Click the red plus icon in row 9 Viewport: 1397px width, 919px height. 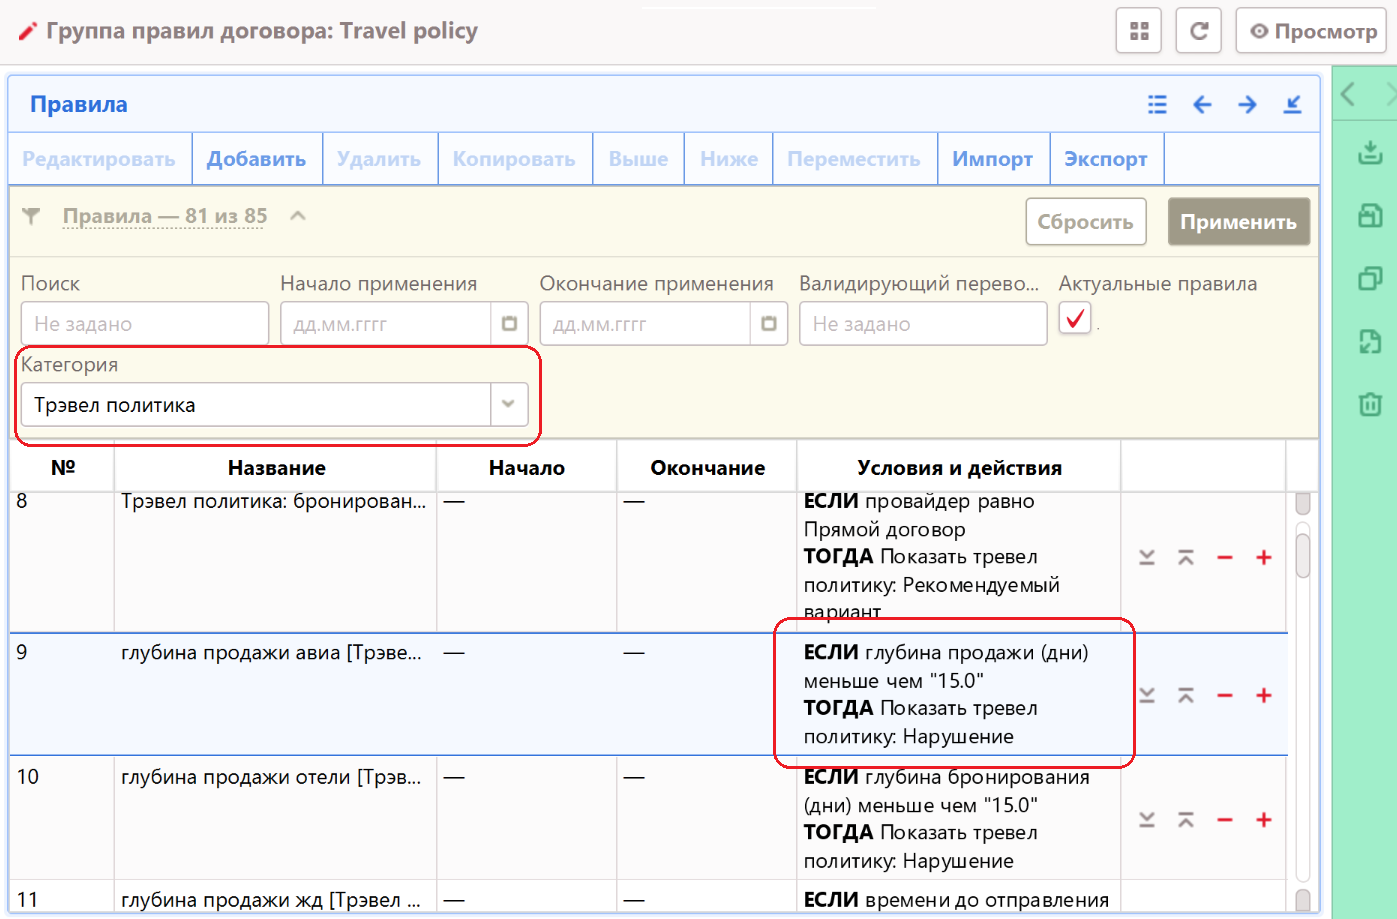click(1263, 695)
